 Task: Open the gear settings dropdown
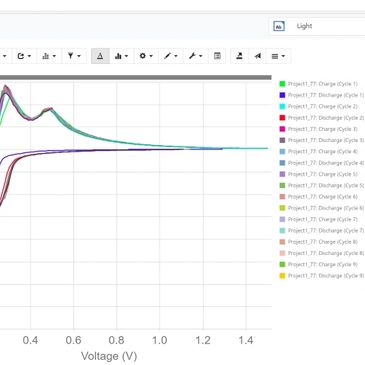[x=146, y=56]
